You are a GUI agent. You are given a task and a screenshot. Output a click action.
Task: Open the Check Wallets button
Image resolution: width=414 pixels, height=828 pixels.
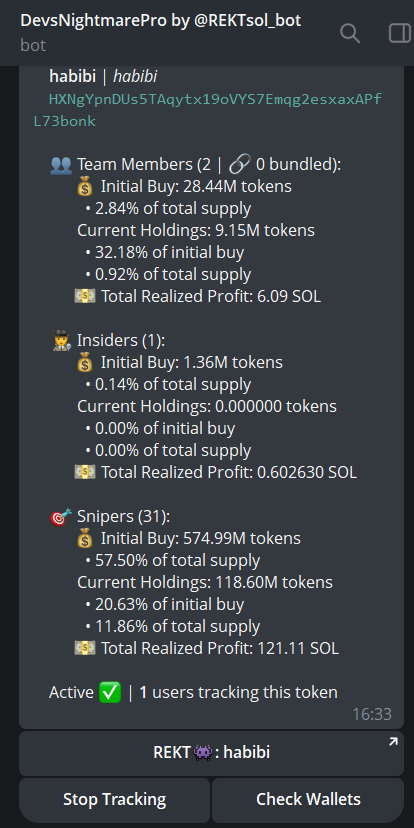pyautogui.click(x=308, y=799)
